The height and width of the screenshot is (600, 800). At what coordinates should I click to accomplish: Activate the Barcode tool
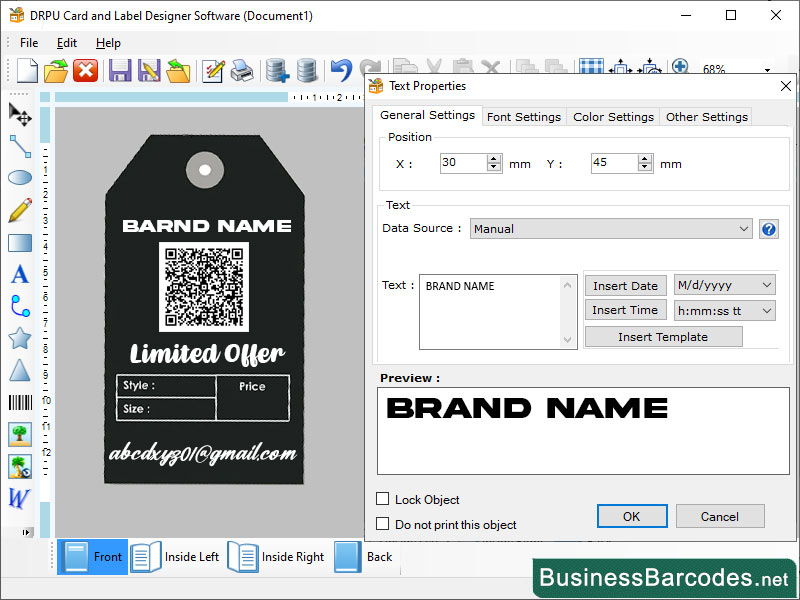(18, 402)
